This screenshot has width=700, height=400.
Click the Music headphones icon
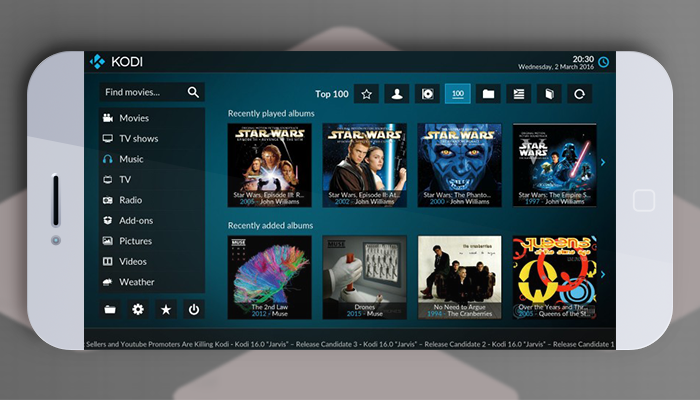click(x=108, y=159)
